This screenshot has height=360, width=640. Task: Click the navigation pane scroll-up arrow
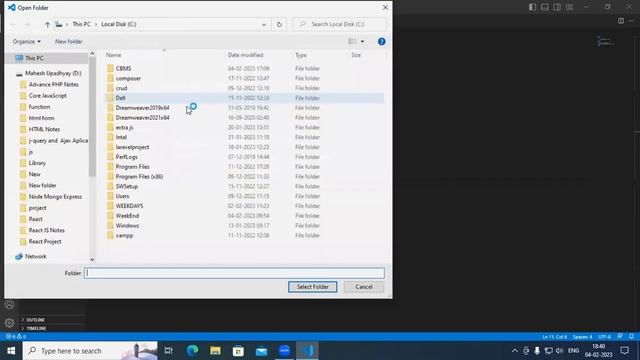tap(92, 54)
